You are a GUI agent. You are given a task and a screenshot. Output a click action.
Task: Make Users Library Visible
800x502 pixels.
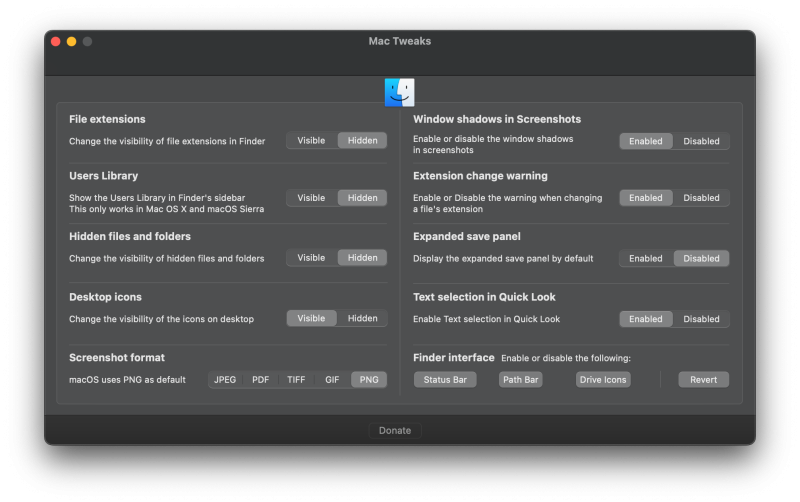pos(311,197)
